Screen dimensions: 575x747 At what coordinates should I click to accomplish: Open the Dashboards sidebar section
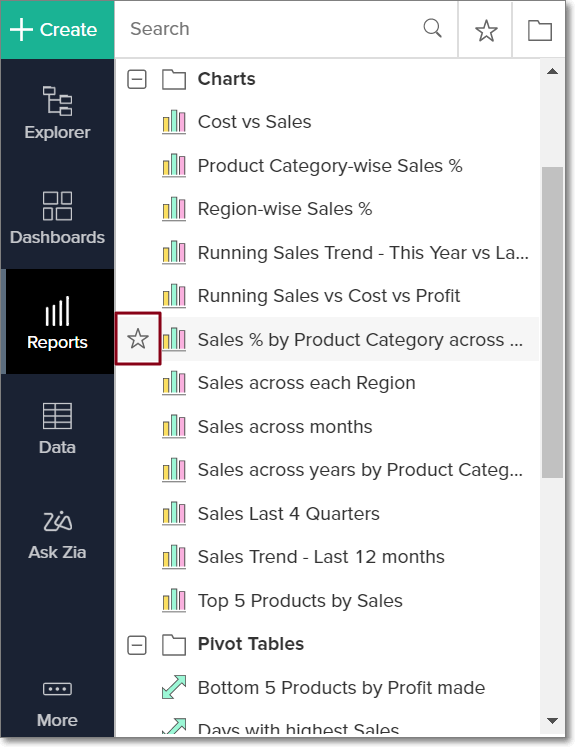point(57,218)
